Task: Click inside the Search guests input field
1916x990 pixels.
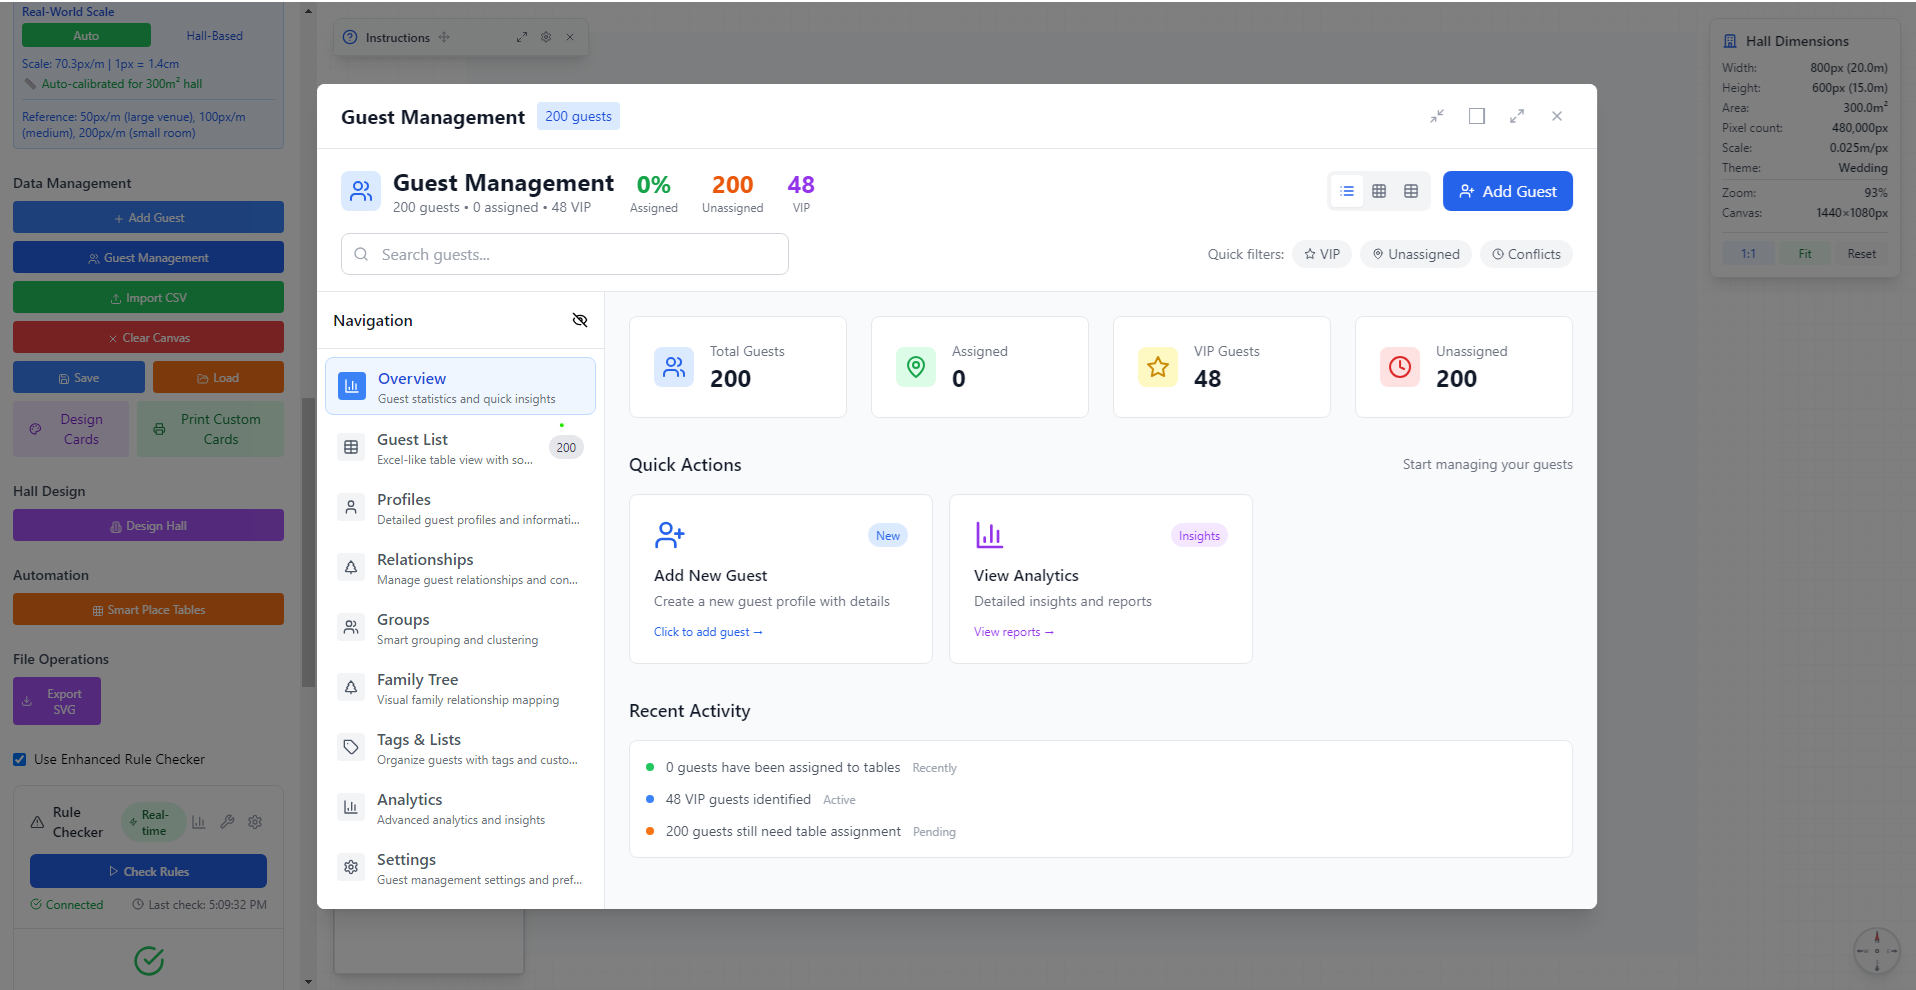Action: [564, 254]
